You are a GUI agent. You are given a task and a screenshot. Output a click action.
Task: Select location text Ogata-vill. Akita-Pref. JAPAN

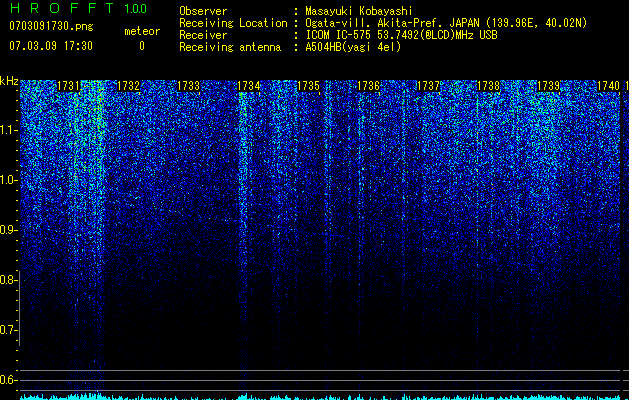tap(392, 23)
